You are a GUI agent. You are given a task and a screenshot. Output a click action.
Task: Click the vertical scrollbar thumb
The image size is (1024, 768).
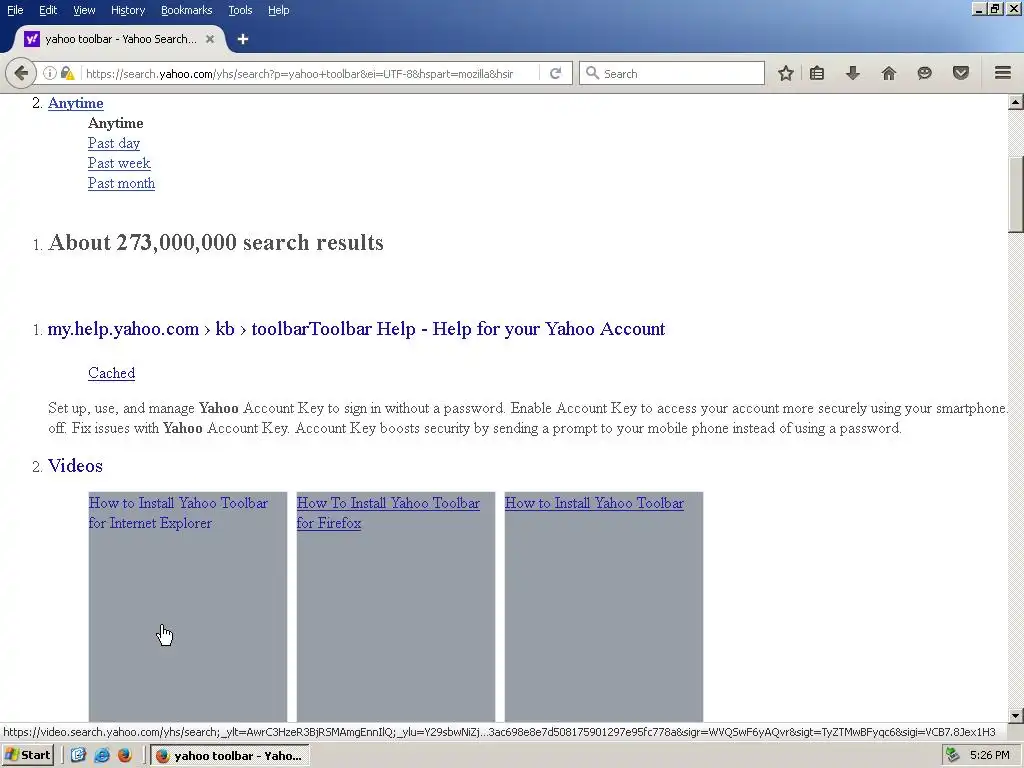(x=1016, y=194)
